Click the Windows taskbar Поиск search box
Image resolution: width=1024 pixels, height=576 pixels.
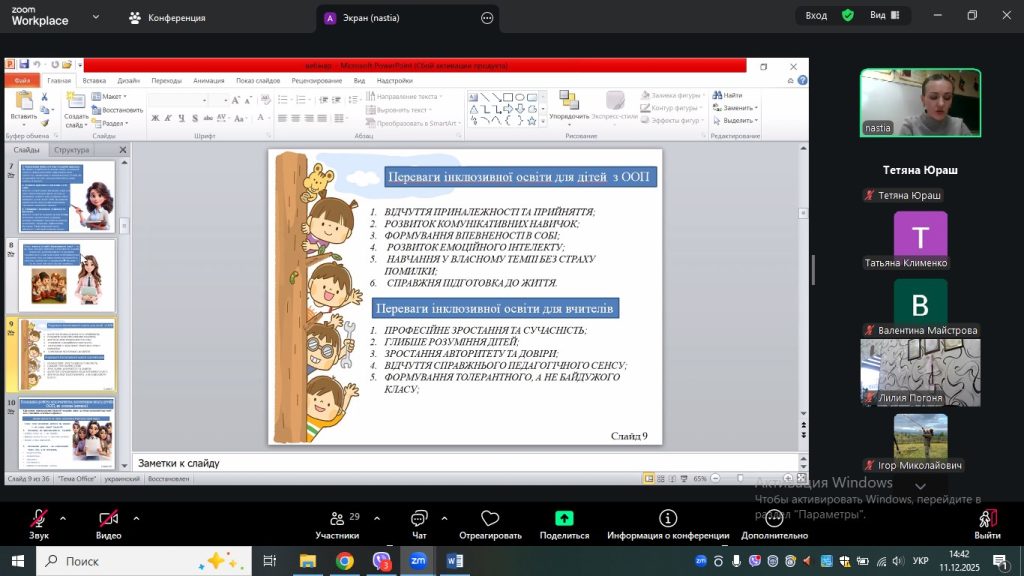coord(140,561)
